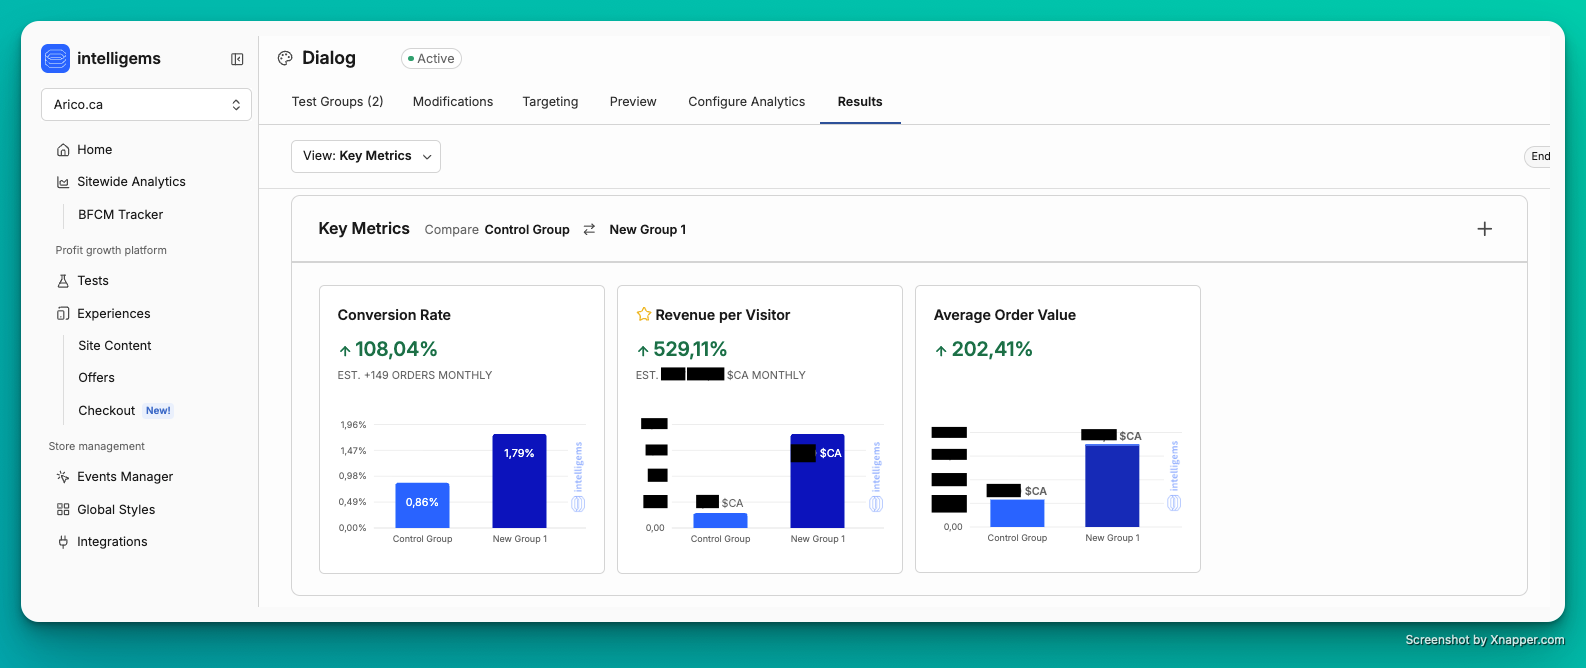Screen dimensions: 1586x668
Task: Click the Global Styles grid icon
Action: [63, 510]
